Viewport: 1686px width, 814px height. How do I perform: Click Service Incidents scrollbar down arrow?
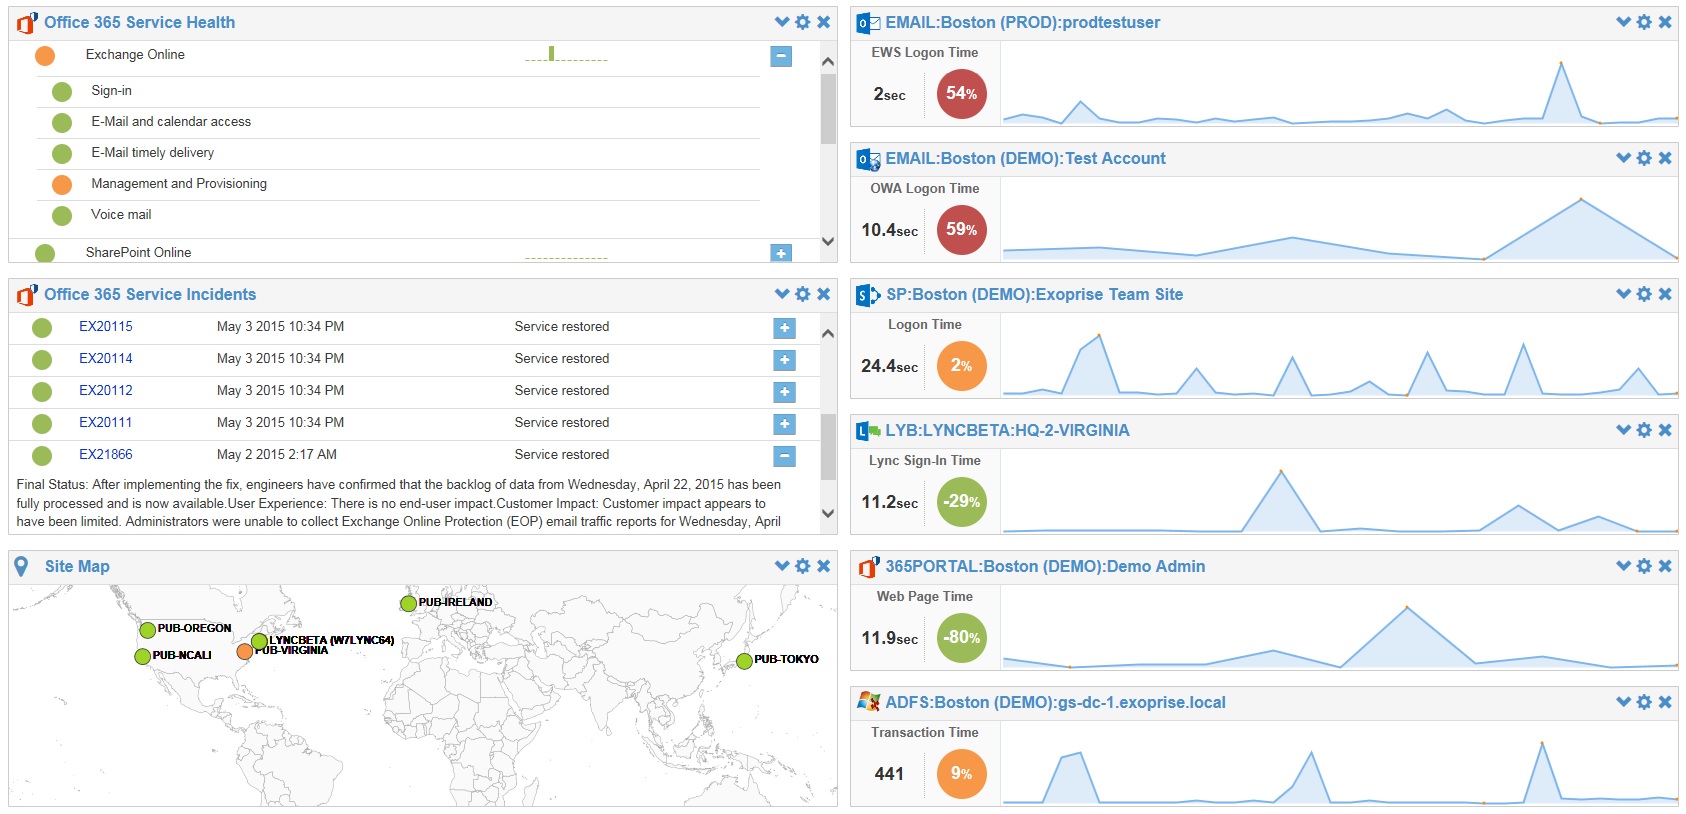(827, 513)
